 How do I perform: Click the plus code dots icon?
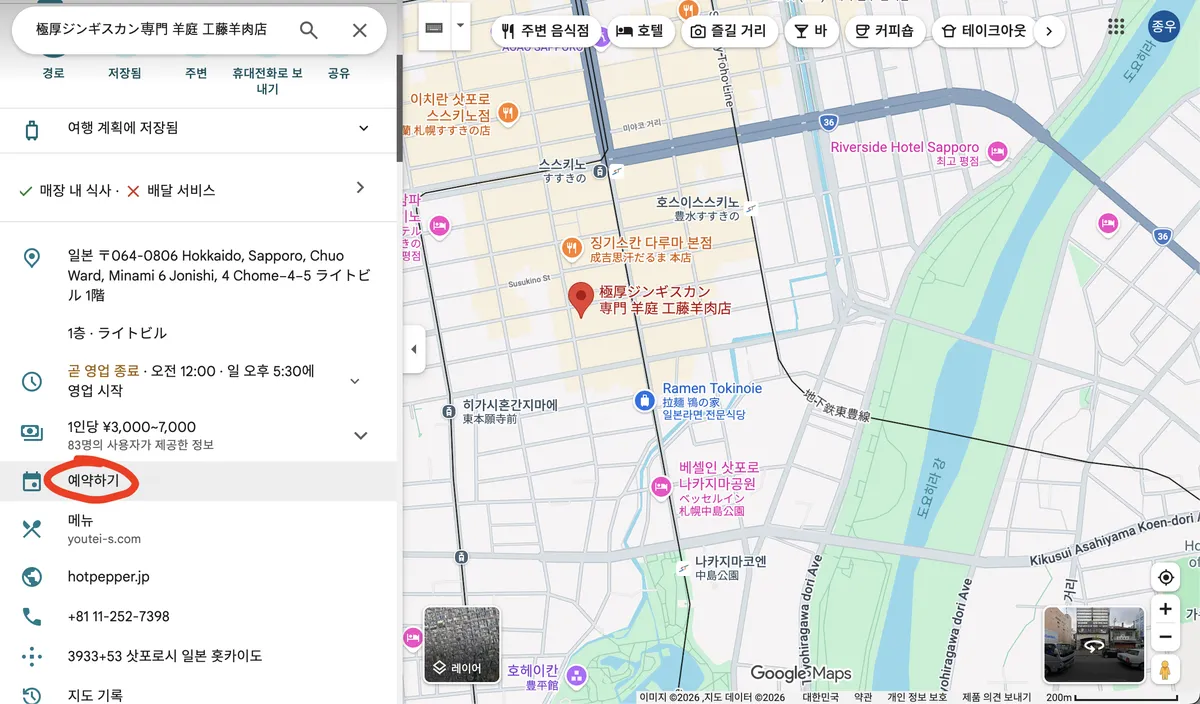32,656
